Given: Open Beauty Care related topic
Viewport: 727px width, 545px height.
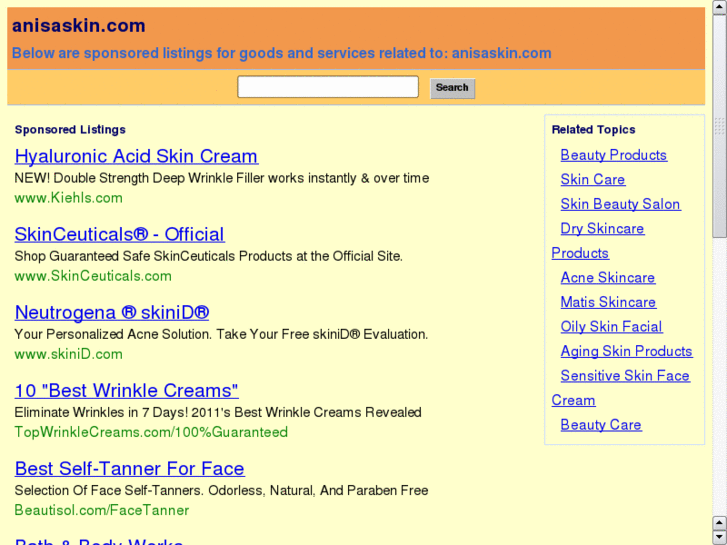Looking at the screenshot, I should pyautogui.click(x=601, y=425).
